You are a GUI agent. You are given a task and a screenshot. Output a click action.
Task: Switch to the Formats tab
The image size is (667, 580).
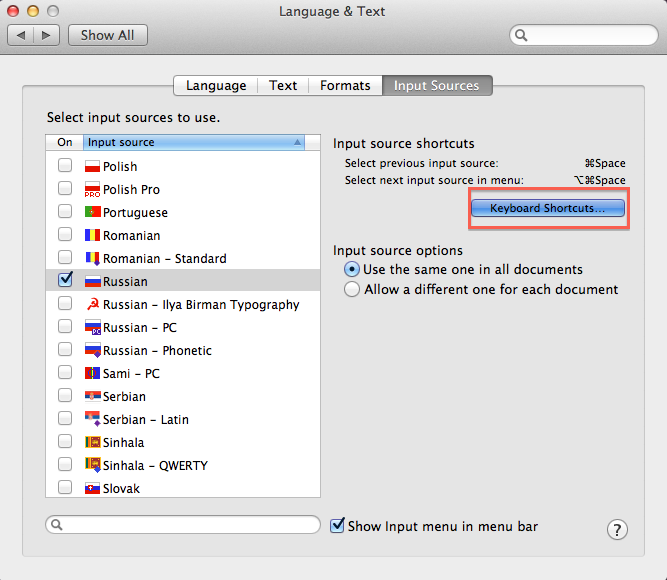coord(345,86)
